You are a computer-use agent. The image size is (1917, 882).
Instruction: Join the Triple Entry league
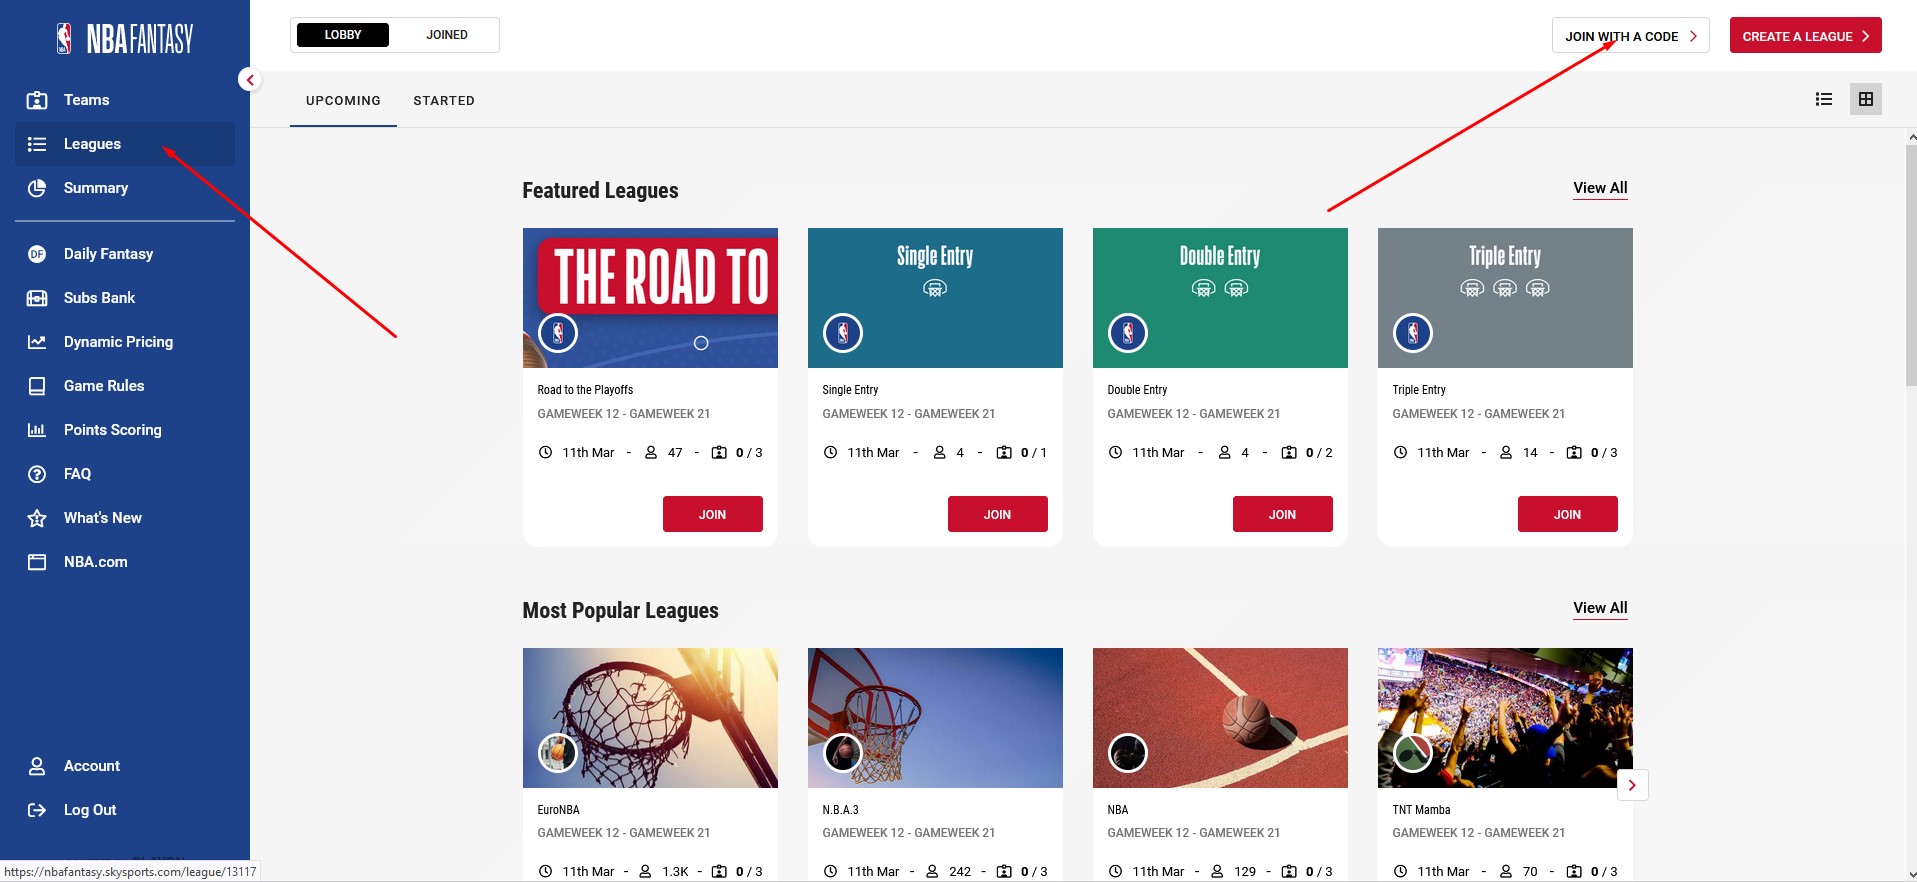click(1568, 514)
